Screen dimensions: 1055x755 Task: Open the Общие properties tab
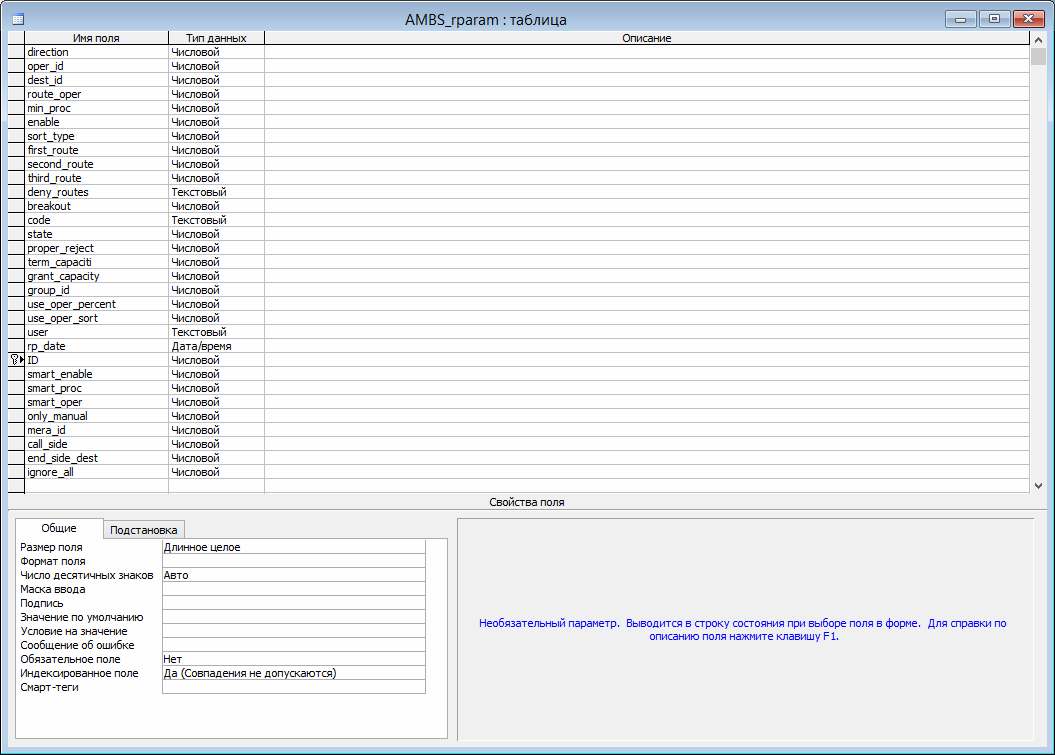(59, 529)
